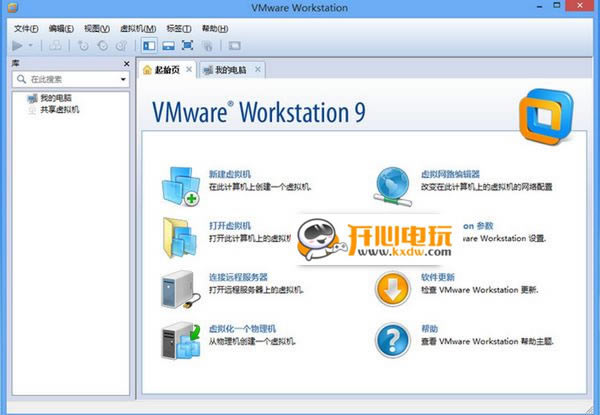
Task: Open the 虚拟机(M) menu
Action: [x=138, y=29]
